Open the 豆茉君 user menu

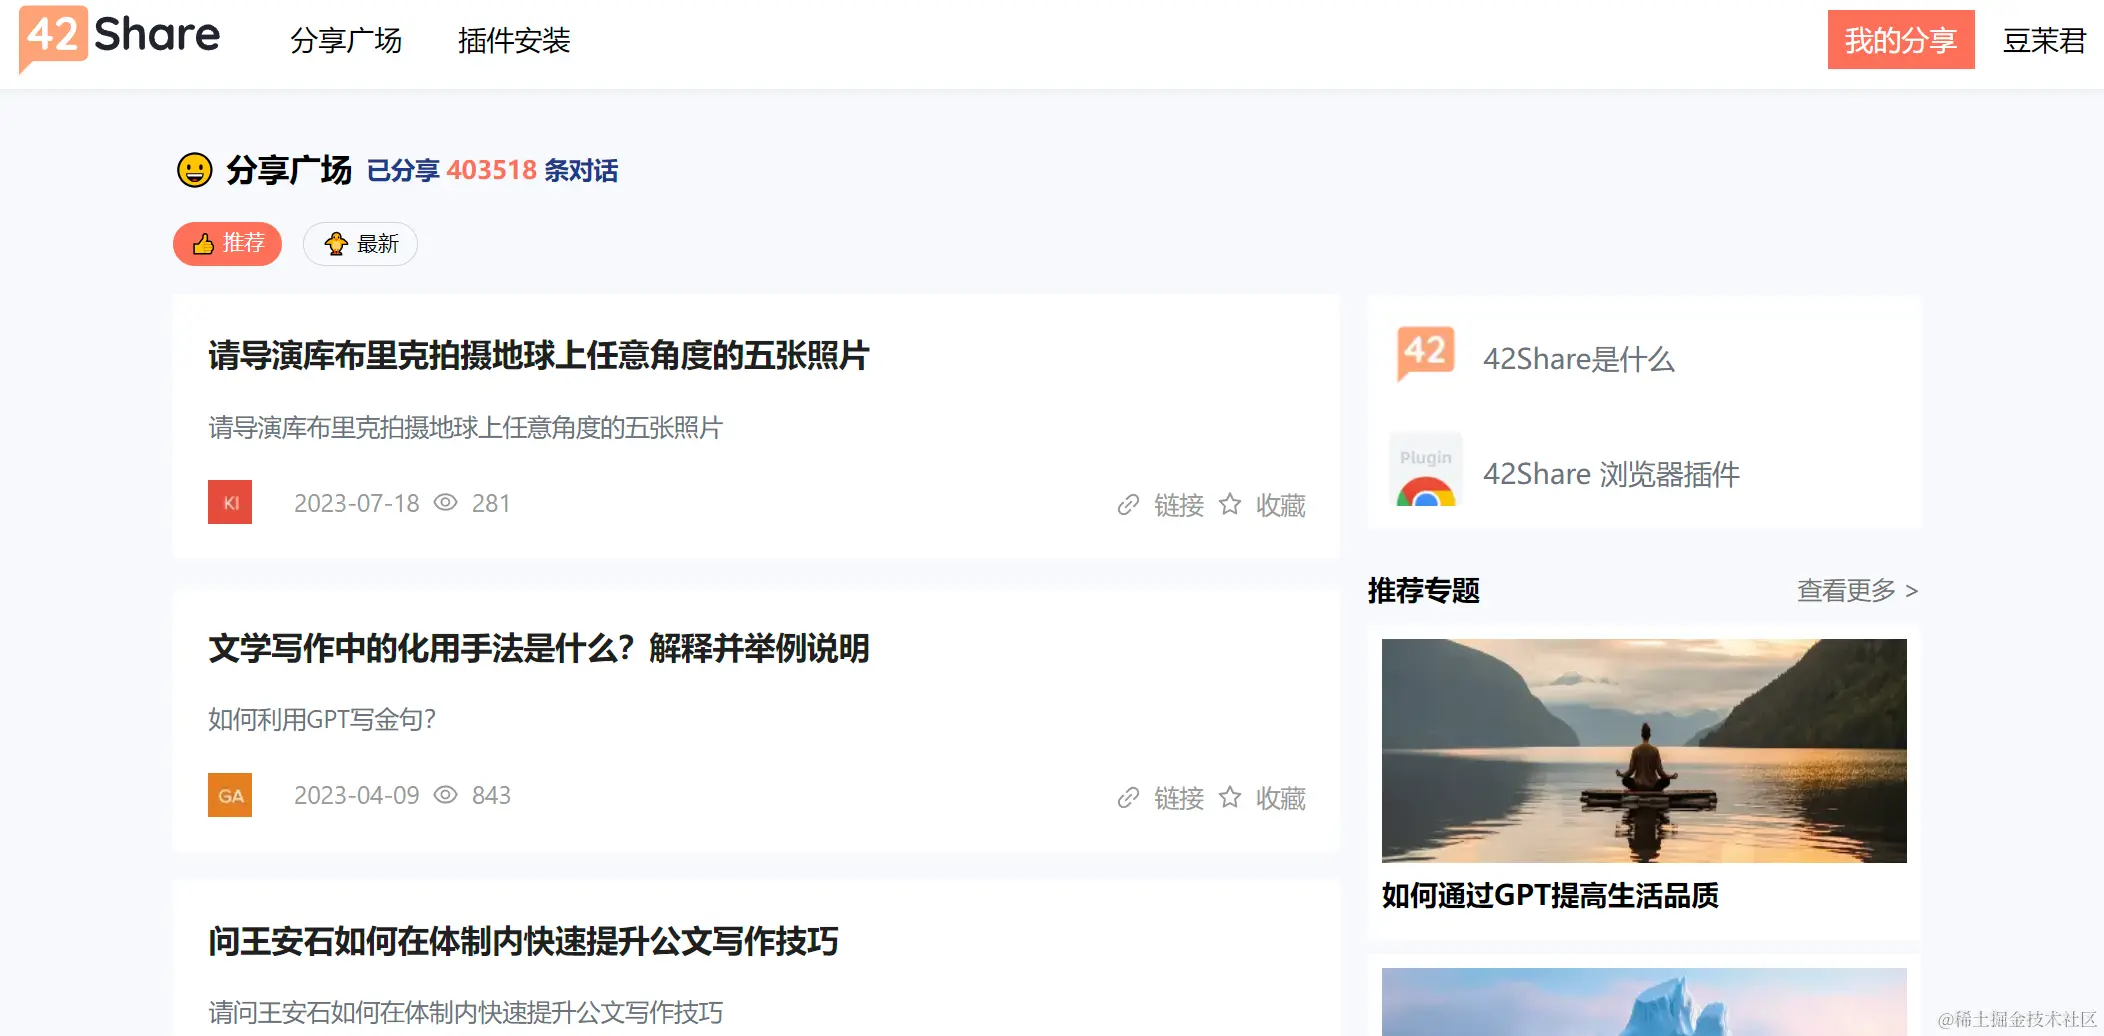click(x=2044, y=40)
